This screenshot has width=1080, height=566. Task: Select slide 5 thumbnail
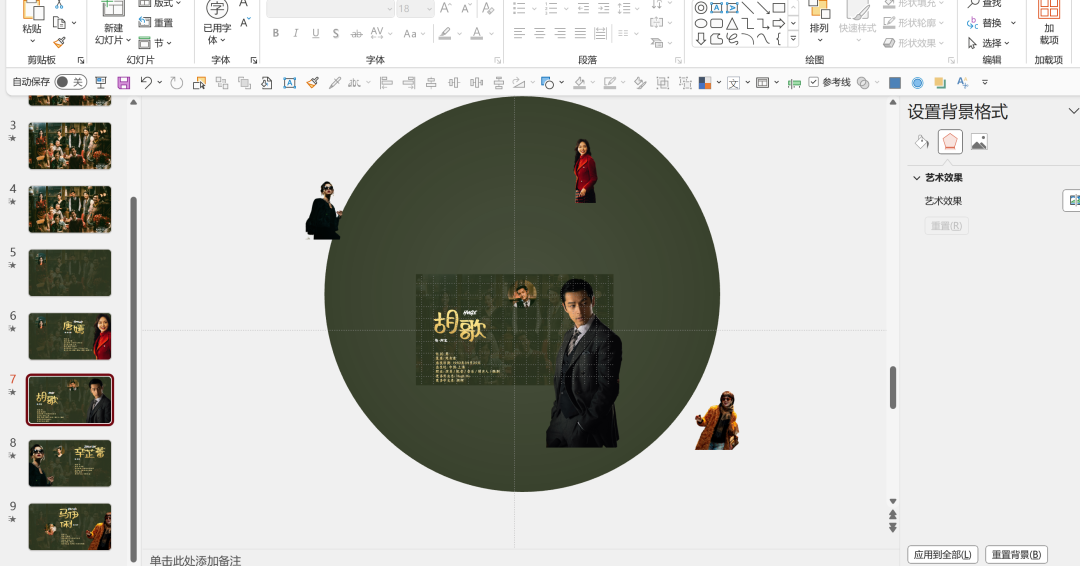point(70,273)
